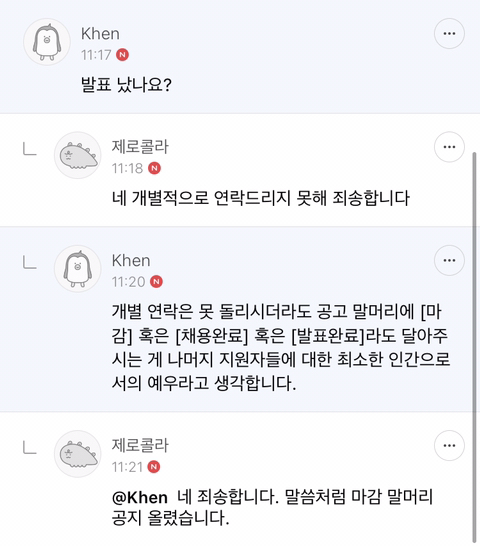The width and height of the screenshot is (480, 546).
Task: Open 제로콜라 username on the 11:18 reply
Action: [x=140, y=147]
